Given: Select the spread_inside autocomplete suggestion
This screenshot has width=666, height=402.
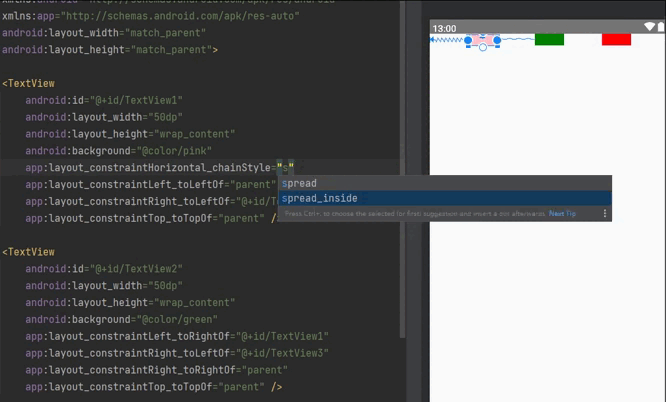Looking at the screenshot, I should coord(445,198).
